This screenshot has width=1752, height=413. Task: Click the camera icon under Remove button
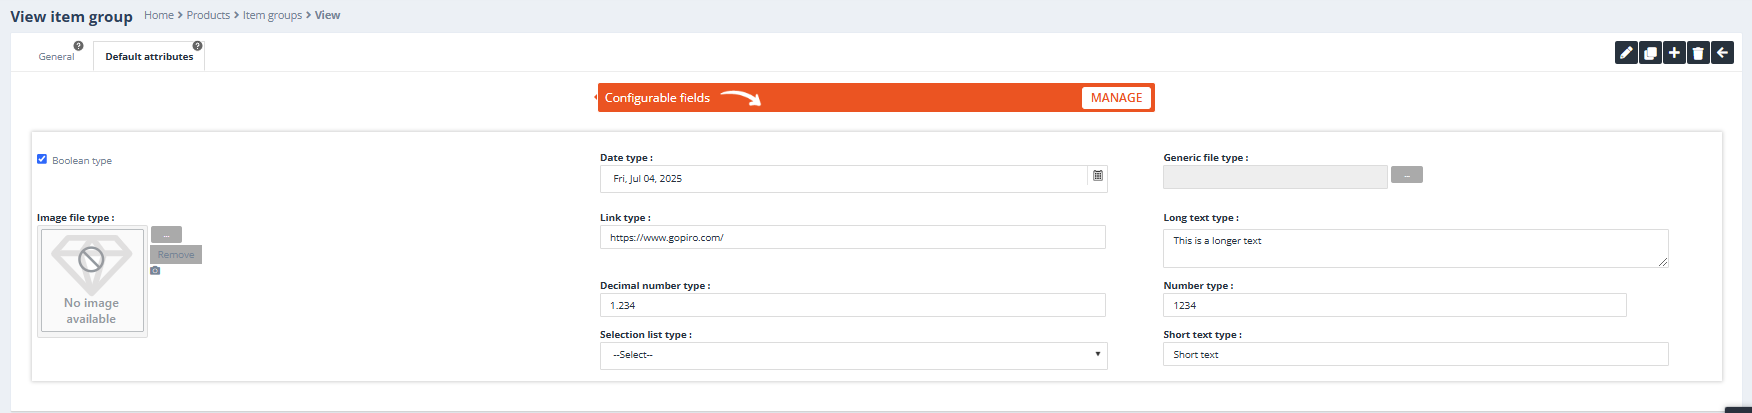155,271
